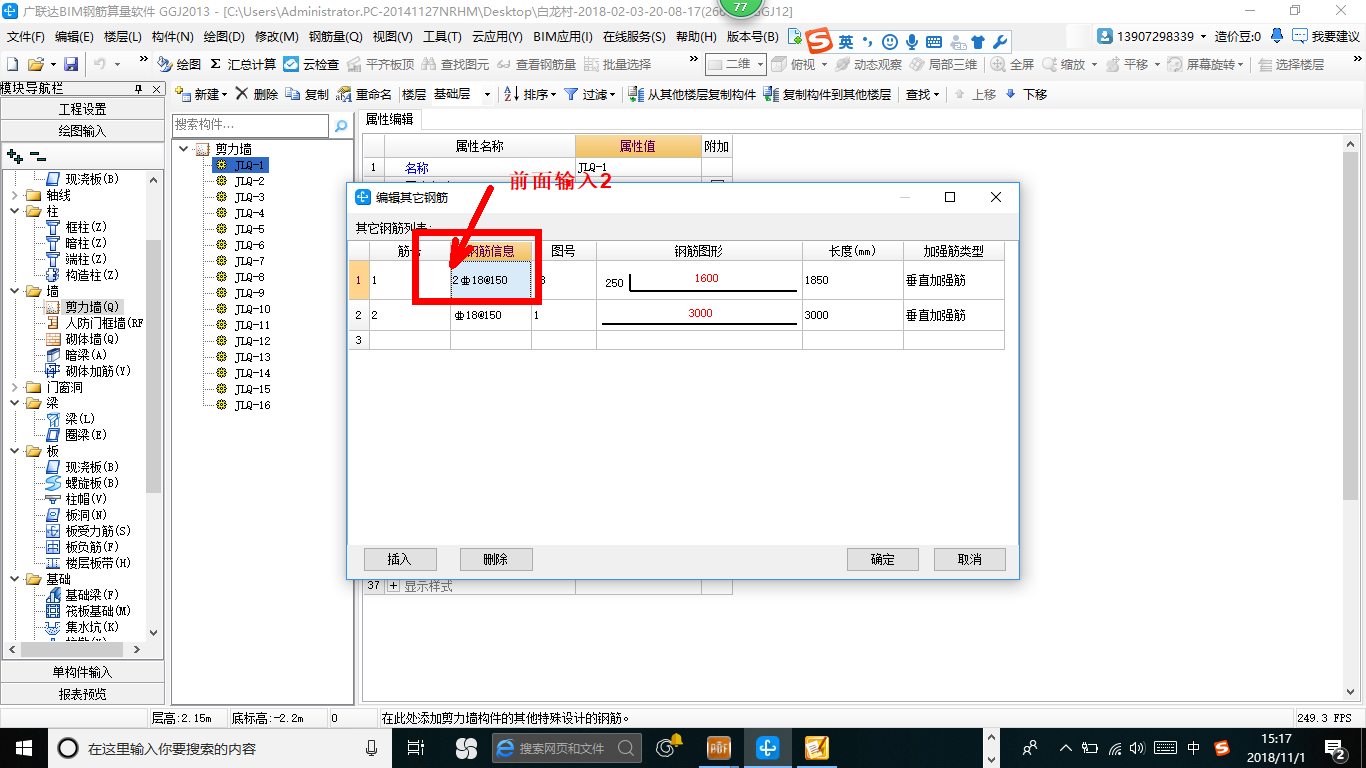The image size is (1366, 768).
Task: Click the component search magnifier icon
Action: point(341,126)
